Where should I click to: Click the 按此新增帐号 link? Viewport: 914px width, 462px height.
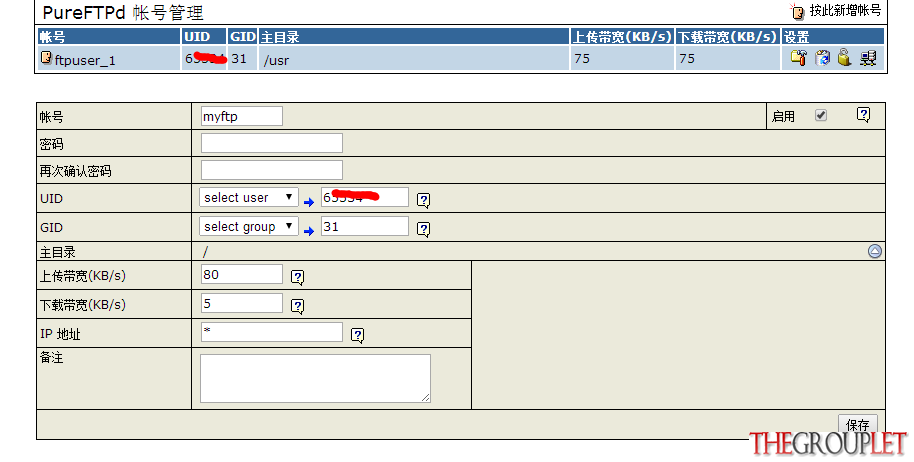(x=845, y=10)
